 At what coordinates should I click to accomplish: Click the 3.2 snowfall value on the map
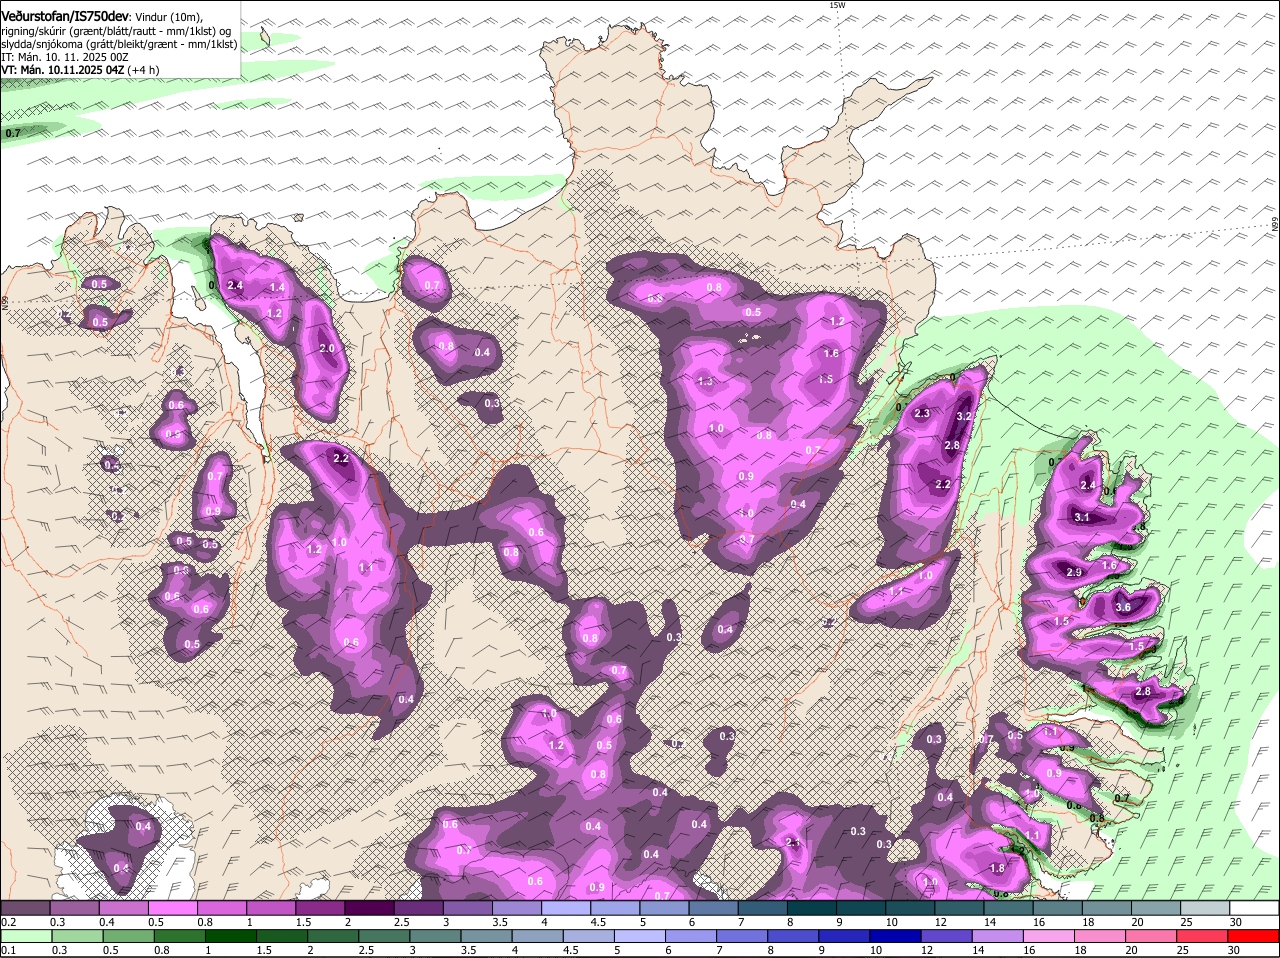(965, 416)
